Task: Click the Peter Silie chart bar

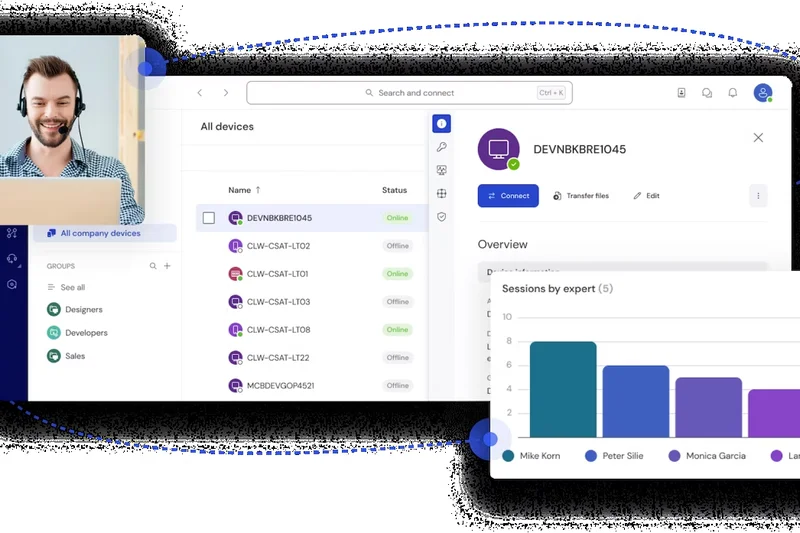Action: 636,401
